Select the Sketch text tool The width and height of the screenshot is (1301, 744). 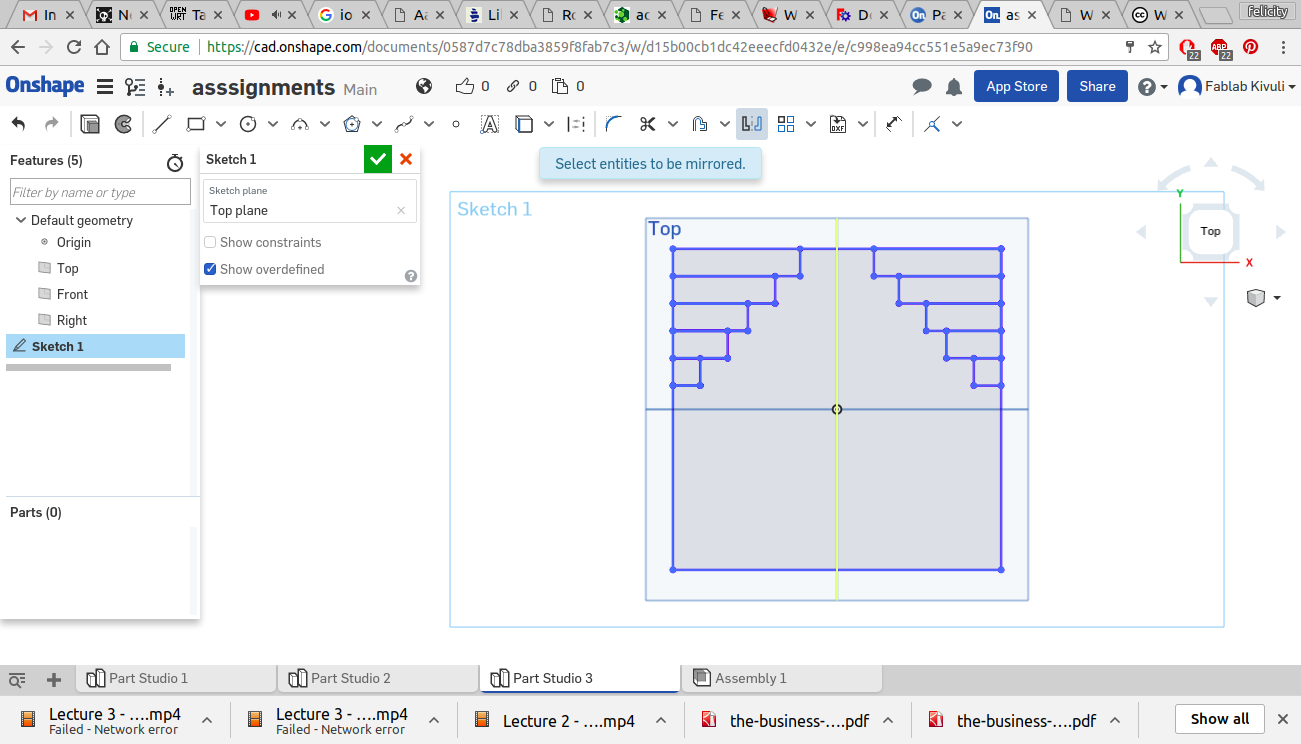coord(489,124)
